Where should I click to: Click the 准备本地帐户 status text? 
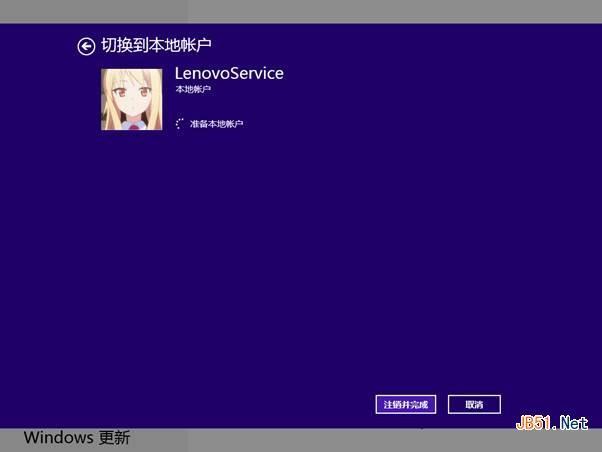pos(217,124)
